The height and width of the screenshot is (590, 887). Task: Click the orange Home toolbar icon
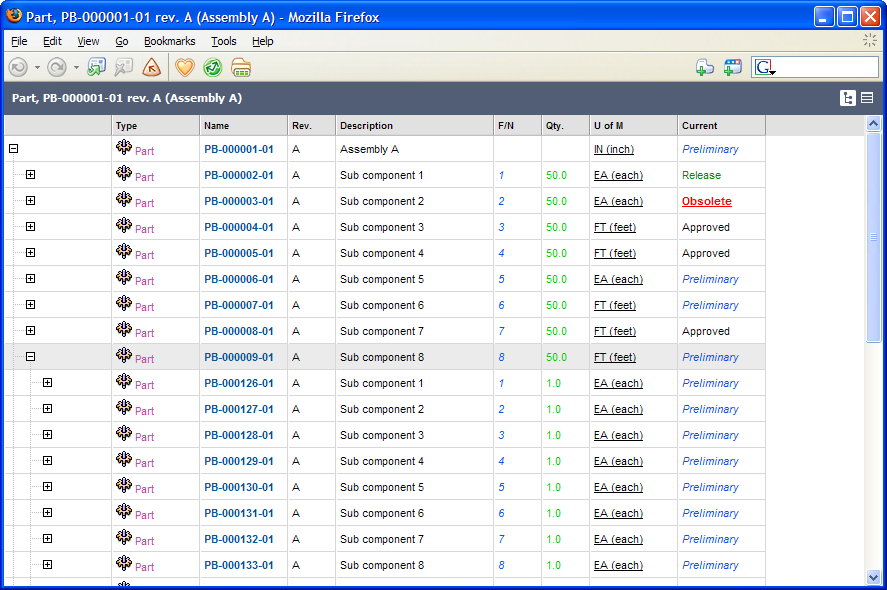coord(151,67)
